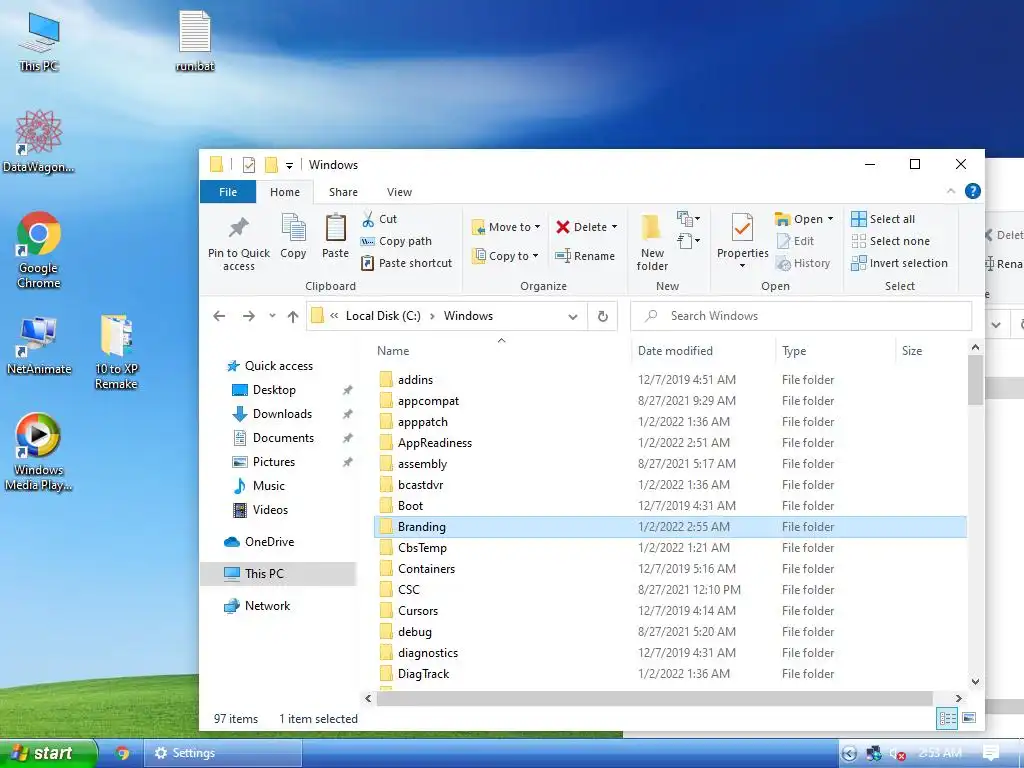
Task: Select Downloads in navigation pane
Action: [x=282, y=414]
